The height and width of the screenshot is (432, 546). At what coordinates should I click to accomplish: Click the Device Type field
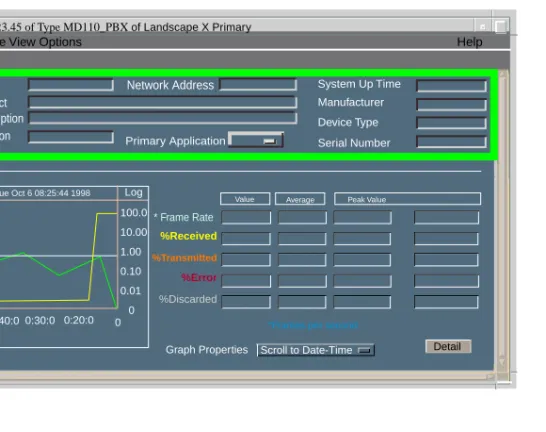[452, 123]
